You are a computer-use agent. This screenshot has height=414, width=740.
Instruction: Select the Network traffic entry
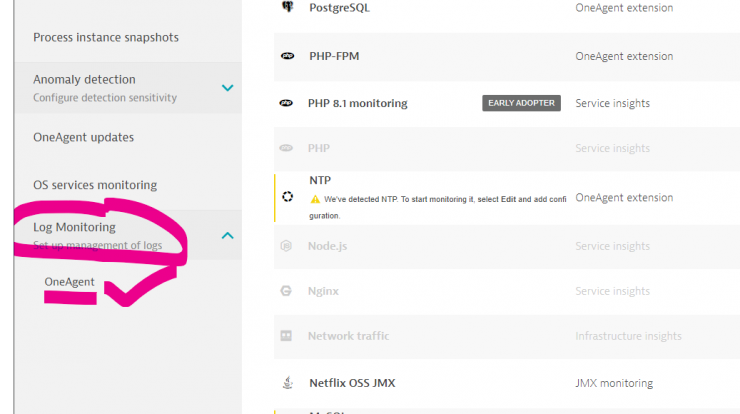[x=348, y=336]
